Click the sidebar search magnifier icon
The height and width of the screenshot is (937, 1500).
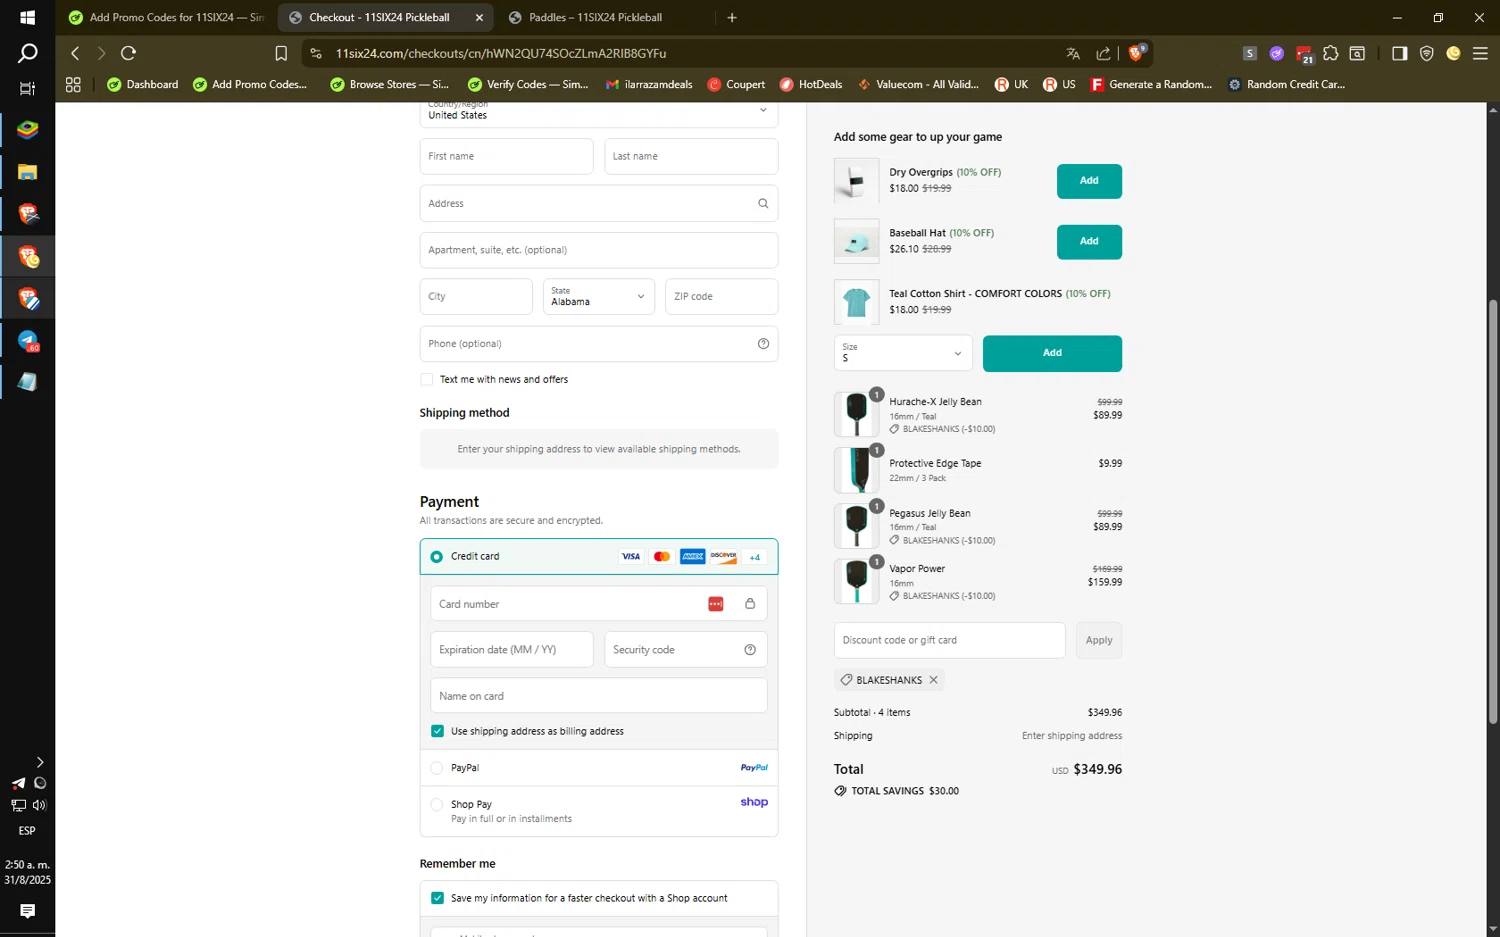point(28,53)
